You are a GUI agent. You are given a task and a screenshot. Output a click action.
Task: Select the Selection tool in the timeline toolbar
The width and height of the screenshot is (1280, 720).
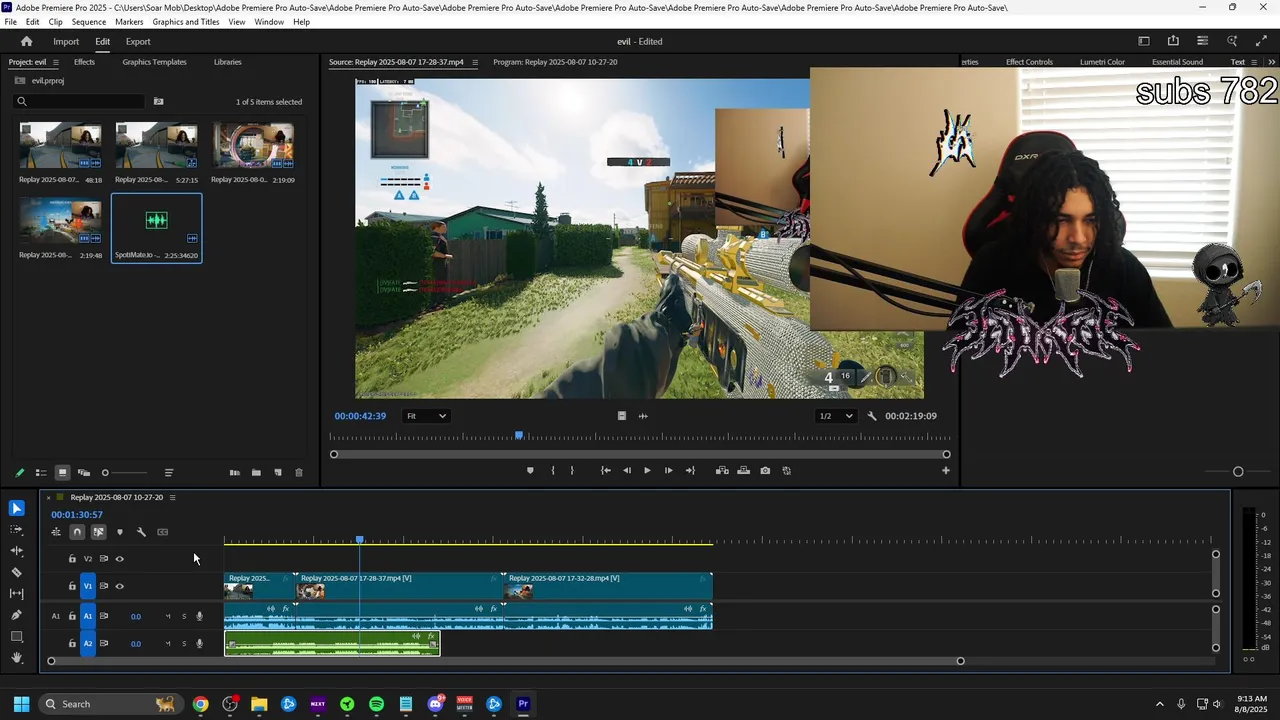click(16, 509)
